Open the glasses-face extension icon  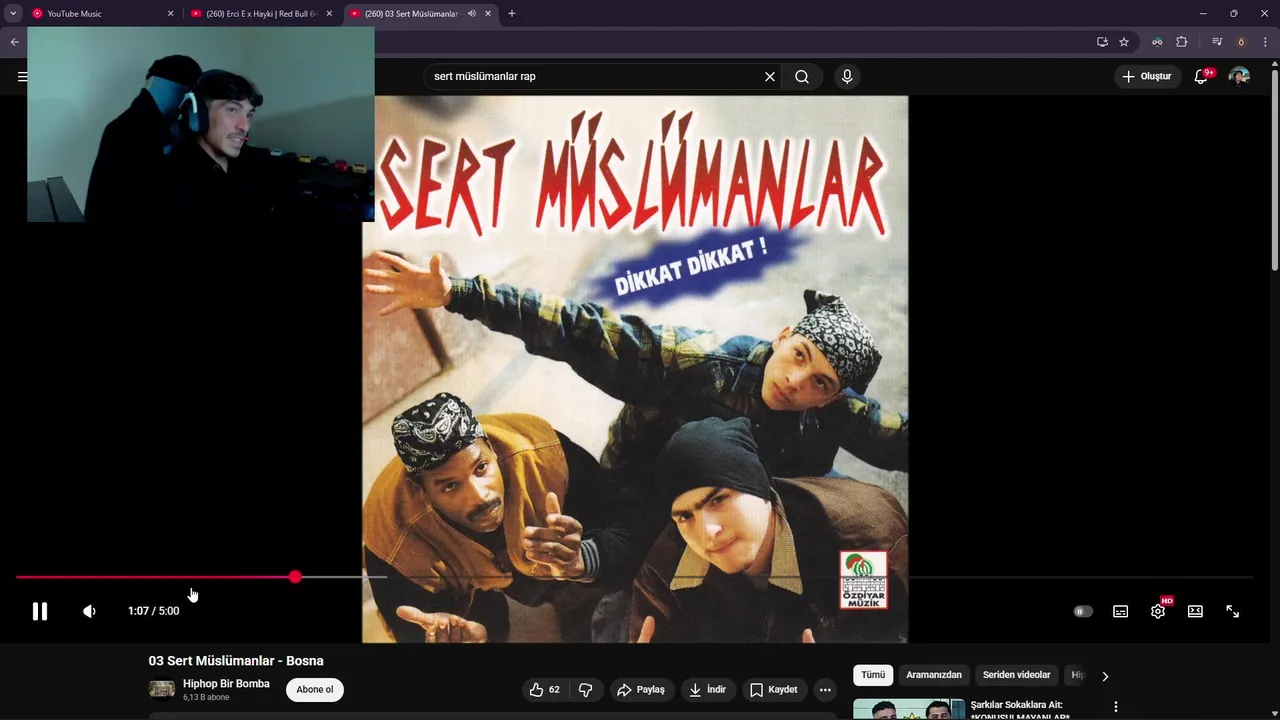1157,42
